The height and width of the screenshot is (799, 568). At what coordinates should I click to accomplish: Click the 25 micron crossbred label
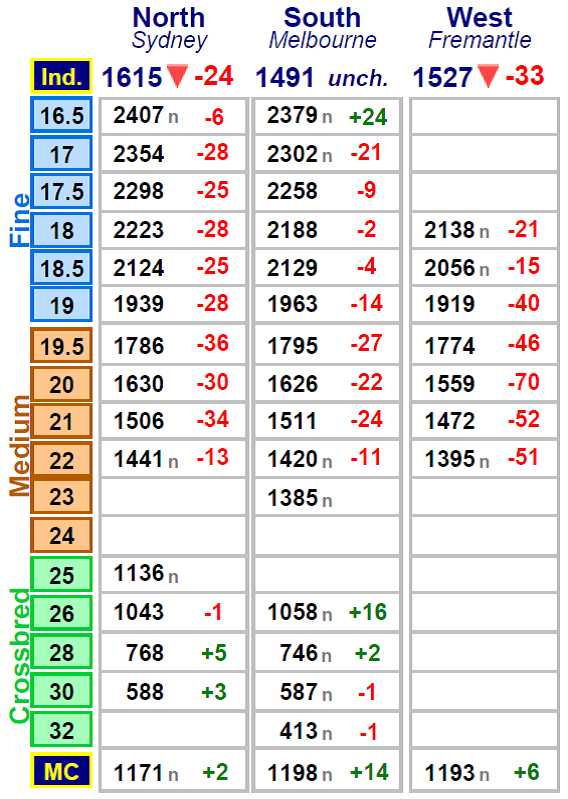pos(61,574)
